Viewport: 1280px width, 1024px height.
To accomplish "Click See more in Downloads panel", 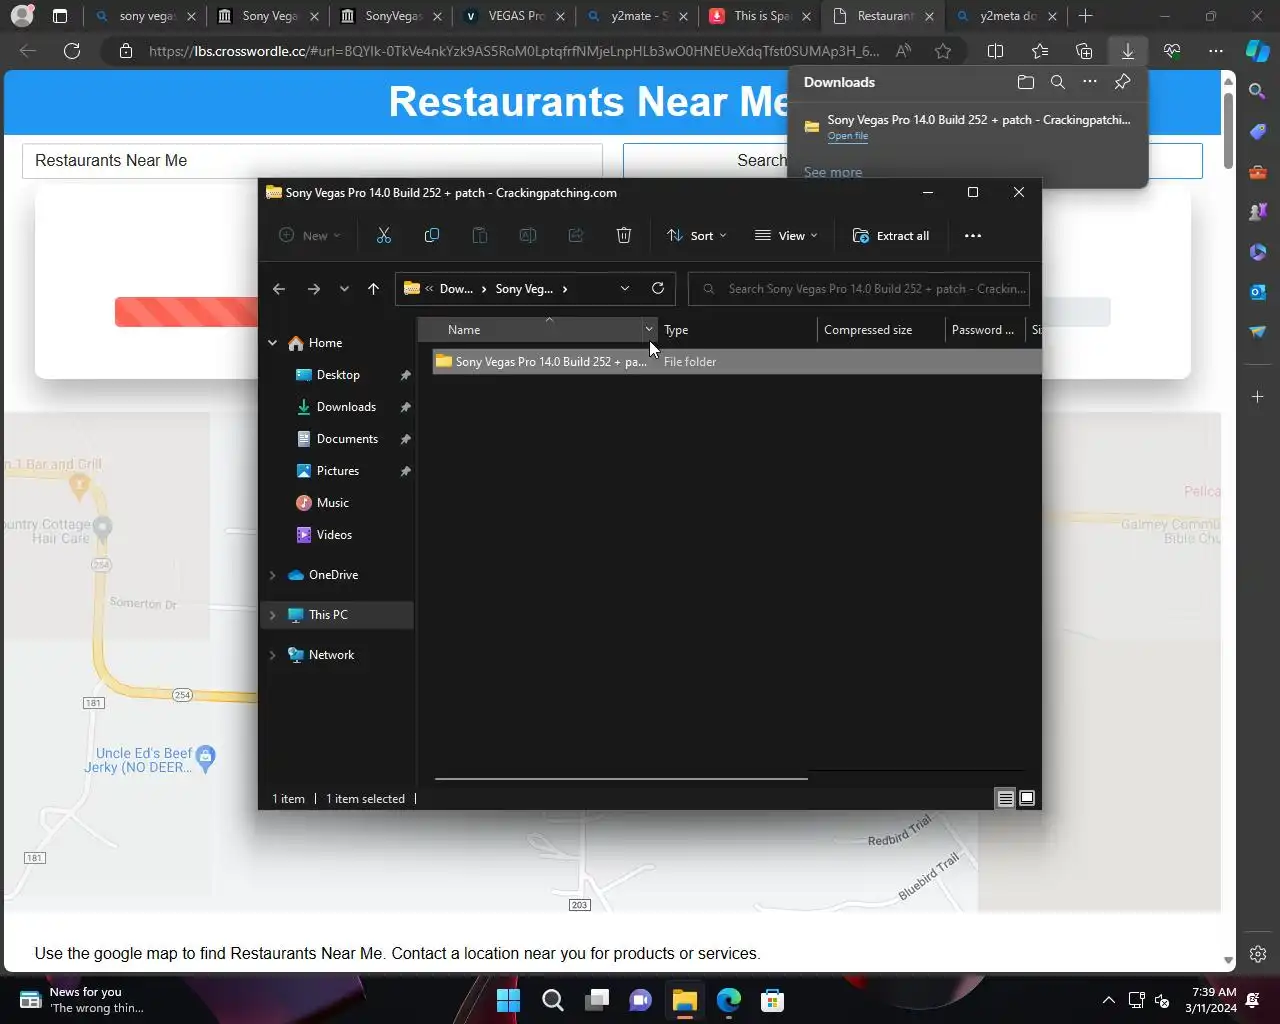I will 833,172.
